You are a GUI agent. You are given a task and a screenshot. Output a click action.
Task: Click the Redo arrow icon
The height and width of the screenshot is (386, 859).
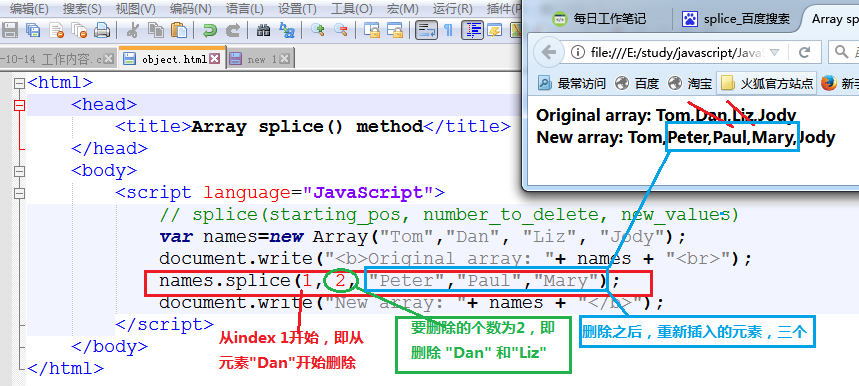(232, 30)
